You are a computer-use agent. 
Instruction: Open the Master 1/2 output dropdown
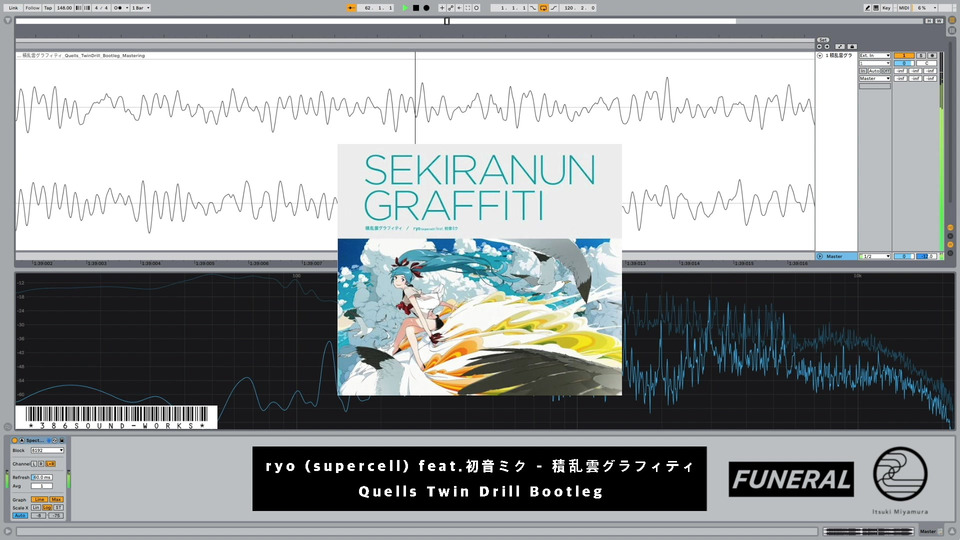coord(875,257)
